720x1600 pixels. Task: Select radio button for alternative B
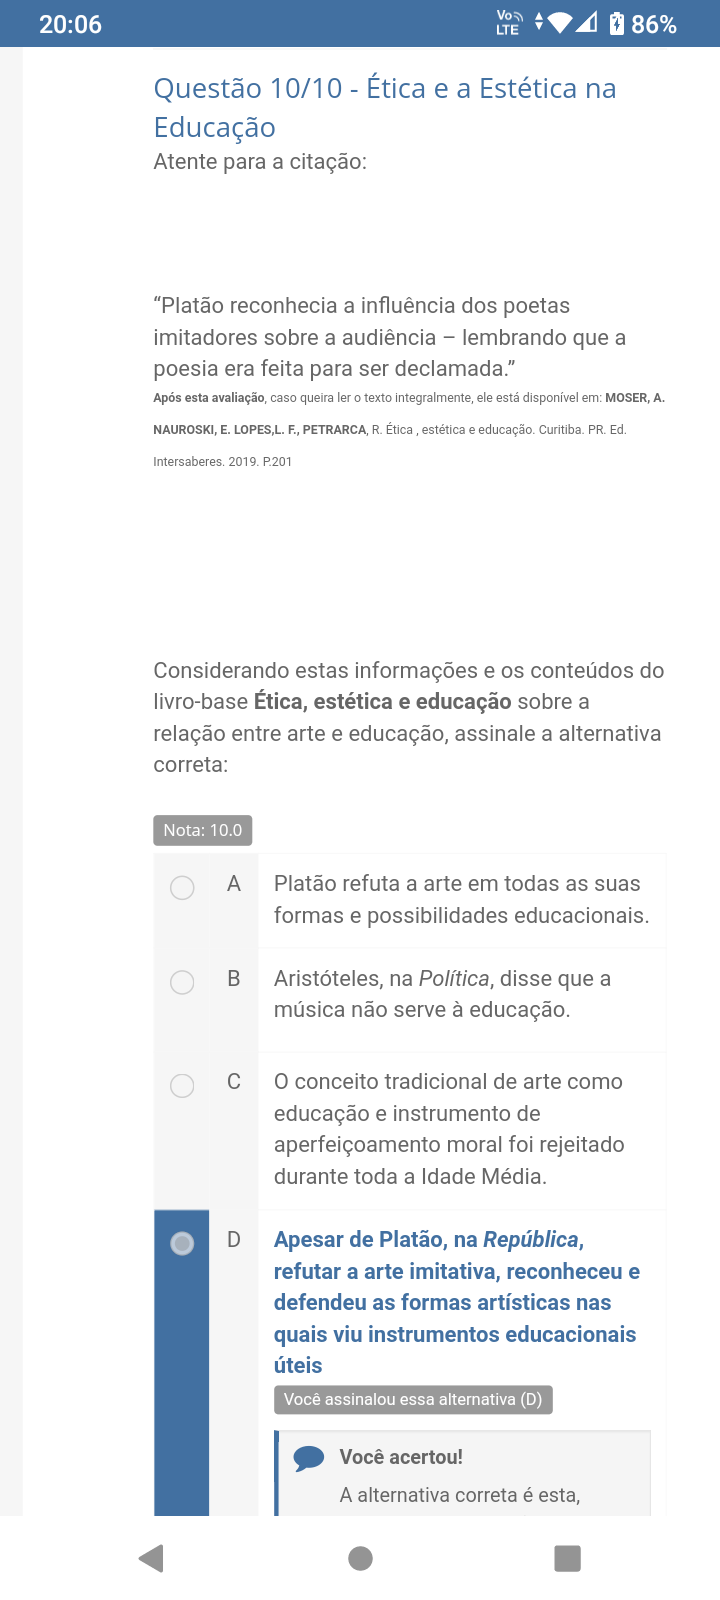point(182,982)
